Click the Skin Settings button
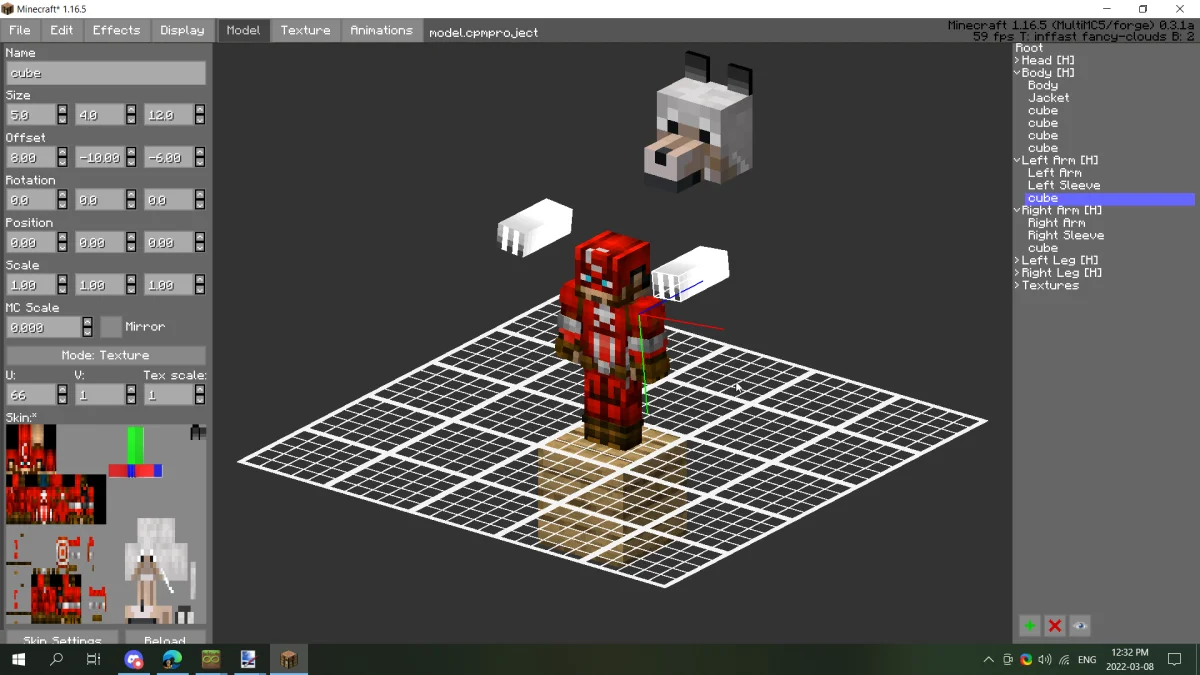The width and height of the screenshot is (1200, 675). (x=62, y=640)
